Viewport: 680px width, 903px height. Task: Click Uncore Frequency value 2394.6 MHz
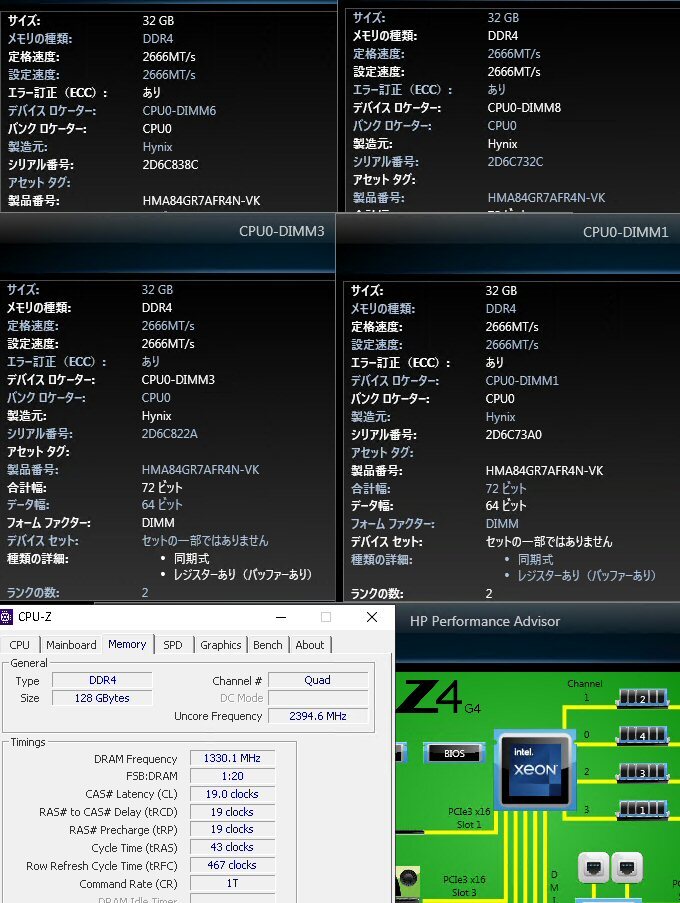pyautogui.click(x=318, y=716)
